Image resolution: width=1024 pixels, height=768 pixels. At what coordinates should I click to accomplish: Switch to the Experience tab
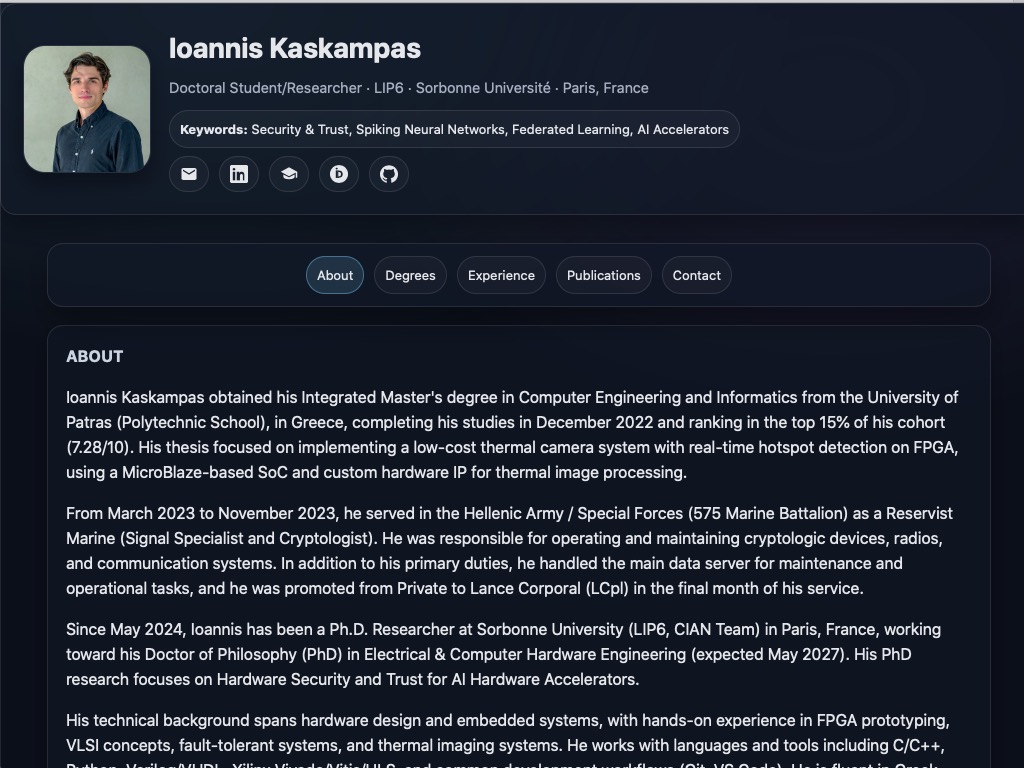pyautogui.click(x=501, y=275)
